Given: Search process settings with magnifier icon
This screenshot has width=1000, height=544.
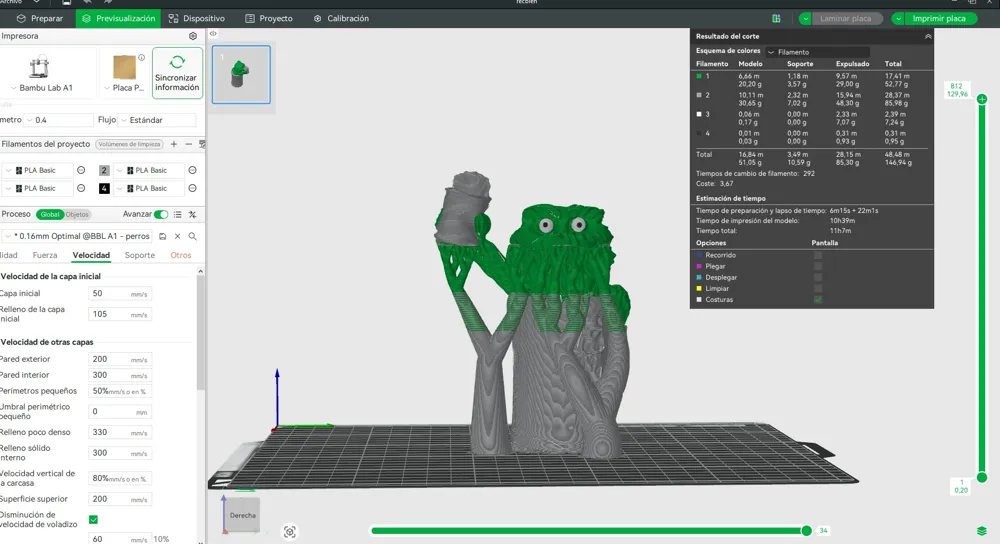Looking at the screenshot, I should [x=193, y=237].
